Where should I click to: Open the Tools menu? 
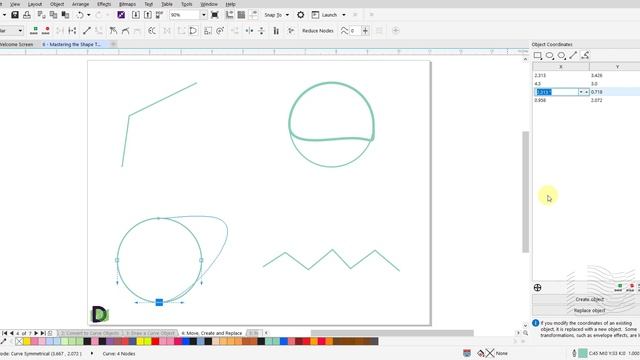187,4
